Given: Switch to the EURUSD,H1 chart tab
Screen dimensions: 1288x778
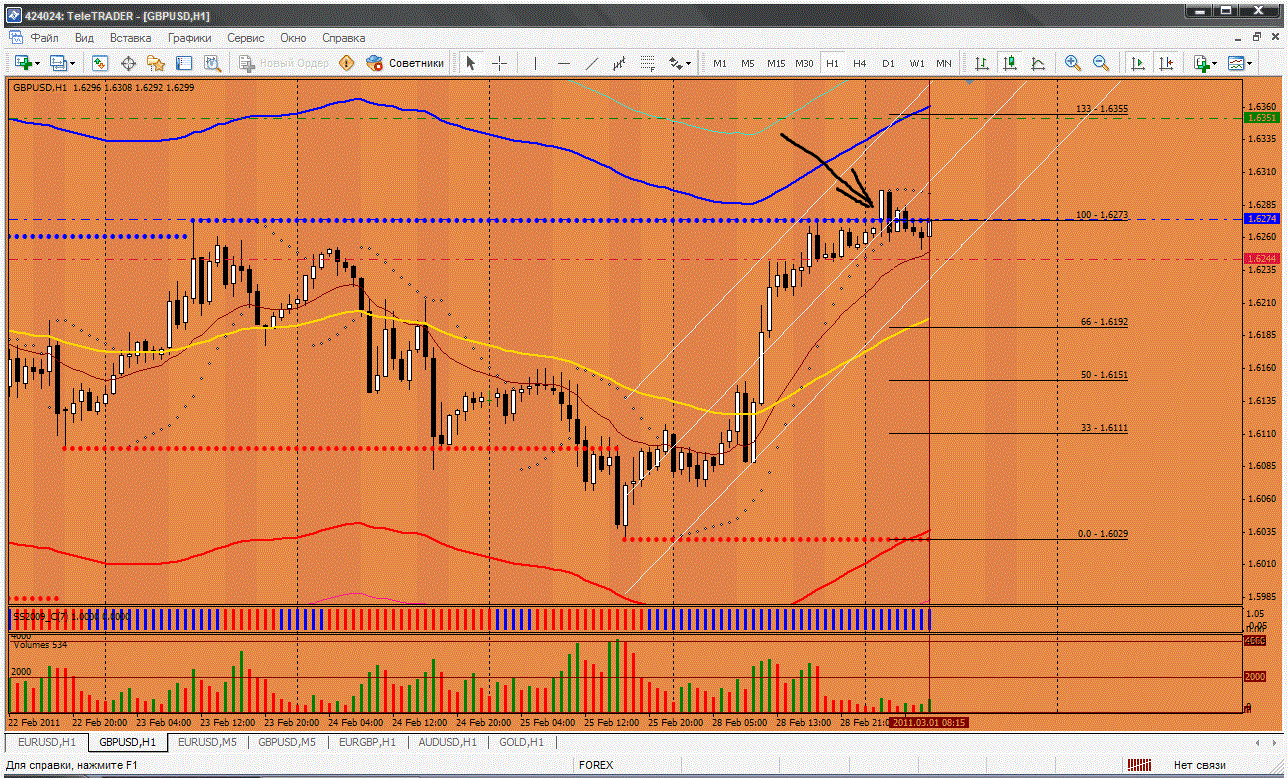Looking at the screenshot, I should pyautogui.click(x=46, y=742).
